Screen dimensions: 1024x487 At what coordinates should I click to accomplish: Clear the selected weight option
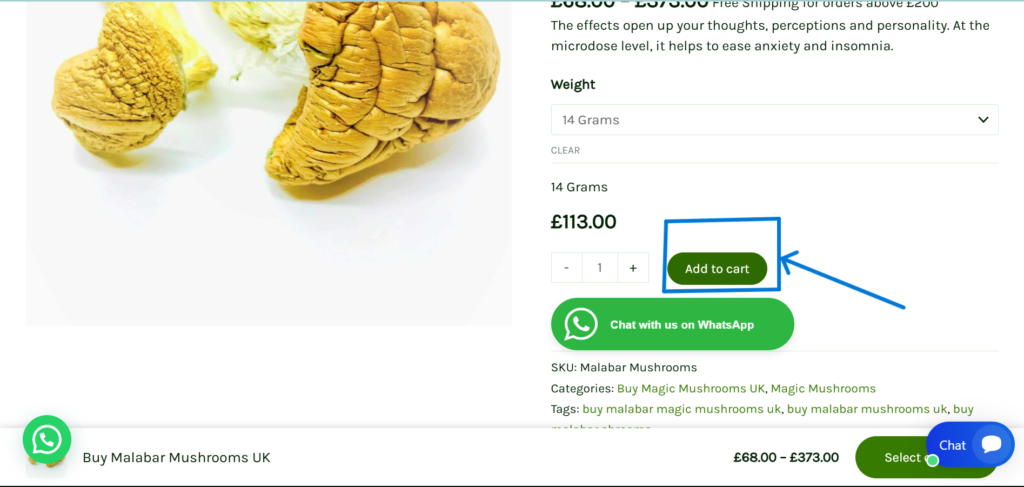tap(565, 150)
